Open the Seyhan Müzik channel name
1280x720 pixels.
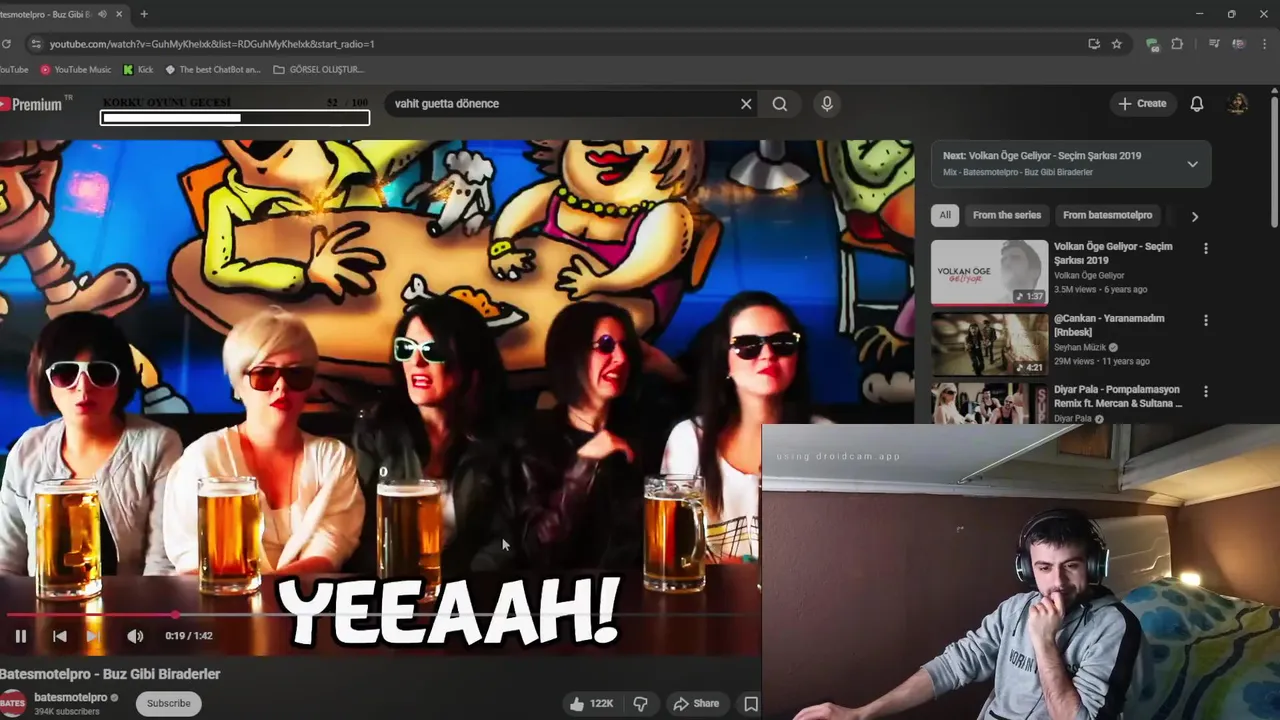[1080, 347]
